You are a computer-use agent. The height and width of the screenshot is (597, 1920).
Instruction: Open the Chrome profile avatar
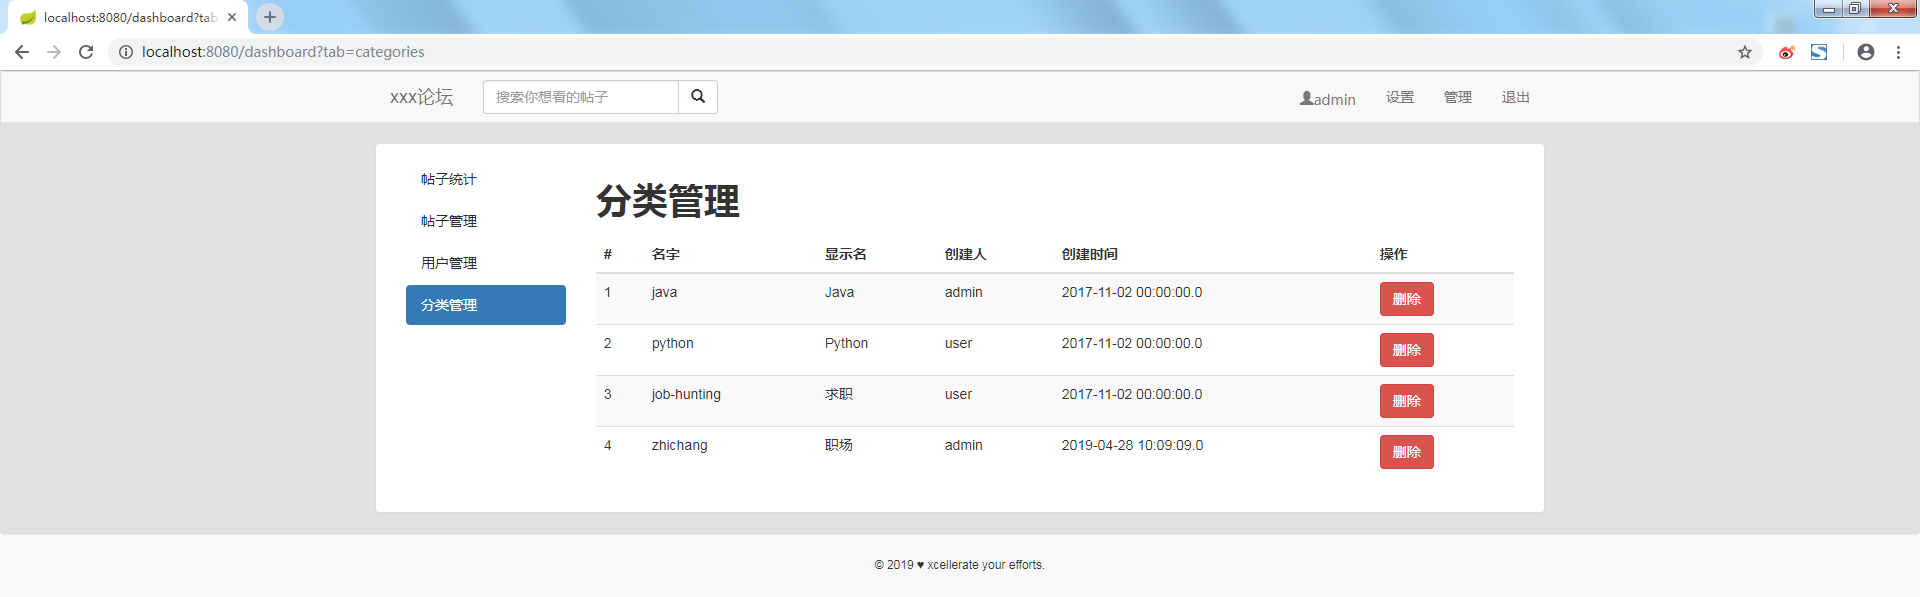(1866, 52)
